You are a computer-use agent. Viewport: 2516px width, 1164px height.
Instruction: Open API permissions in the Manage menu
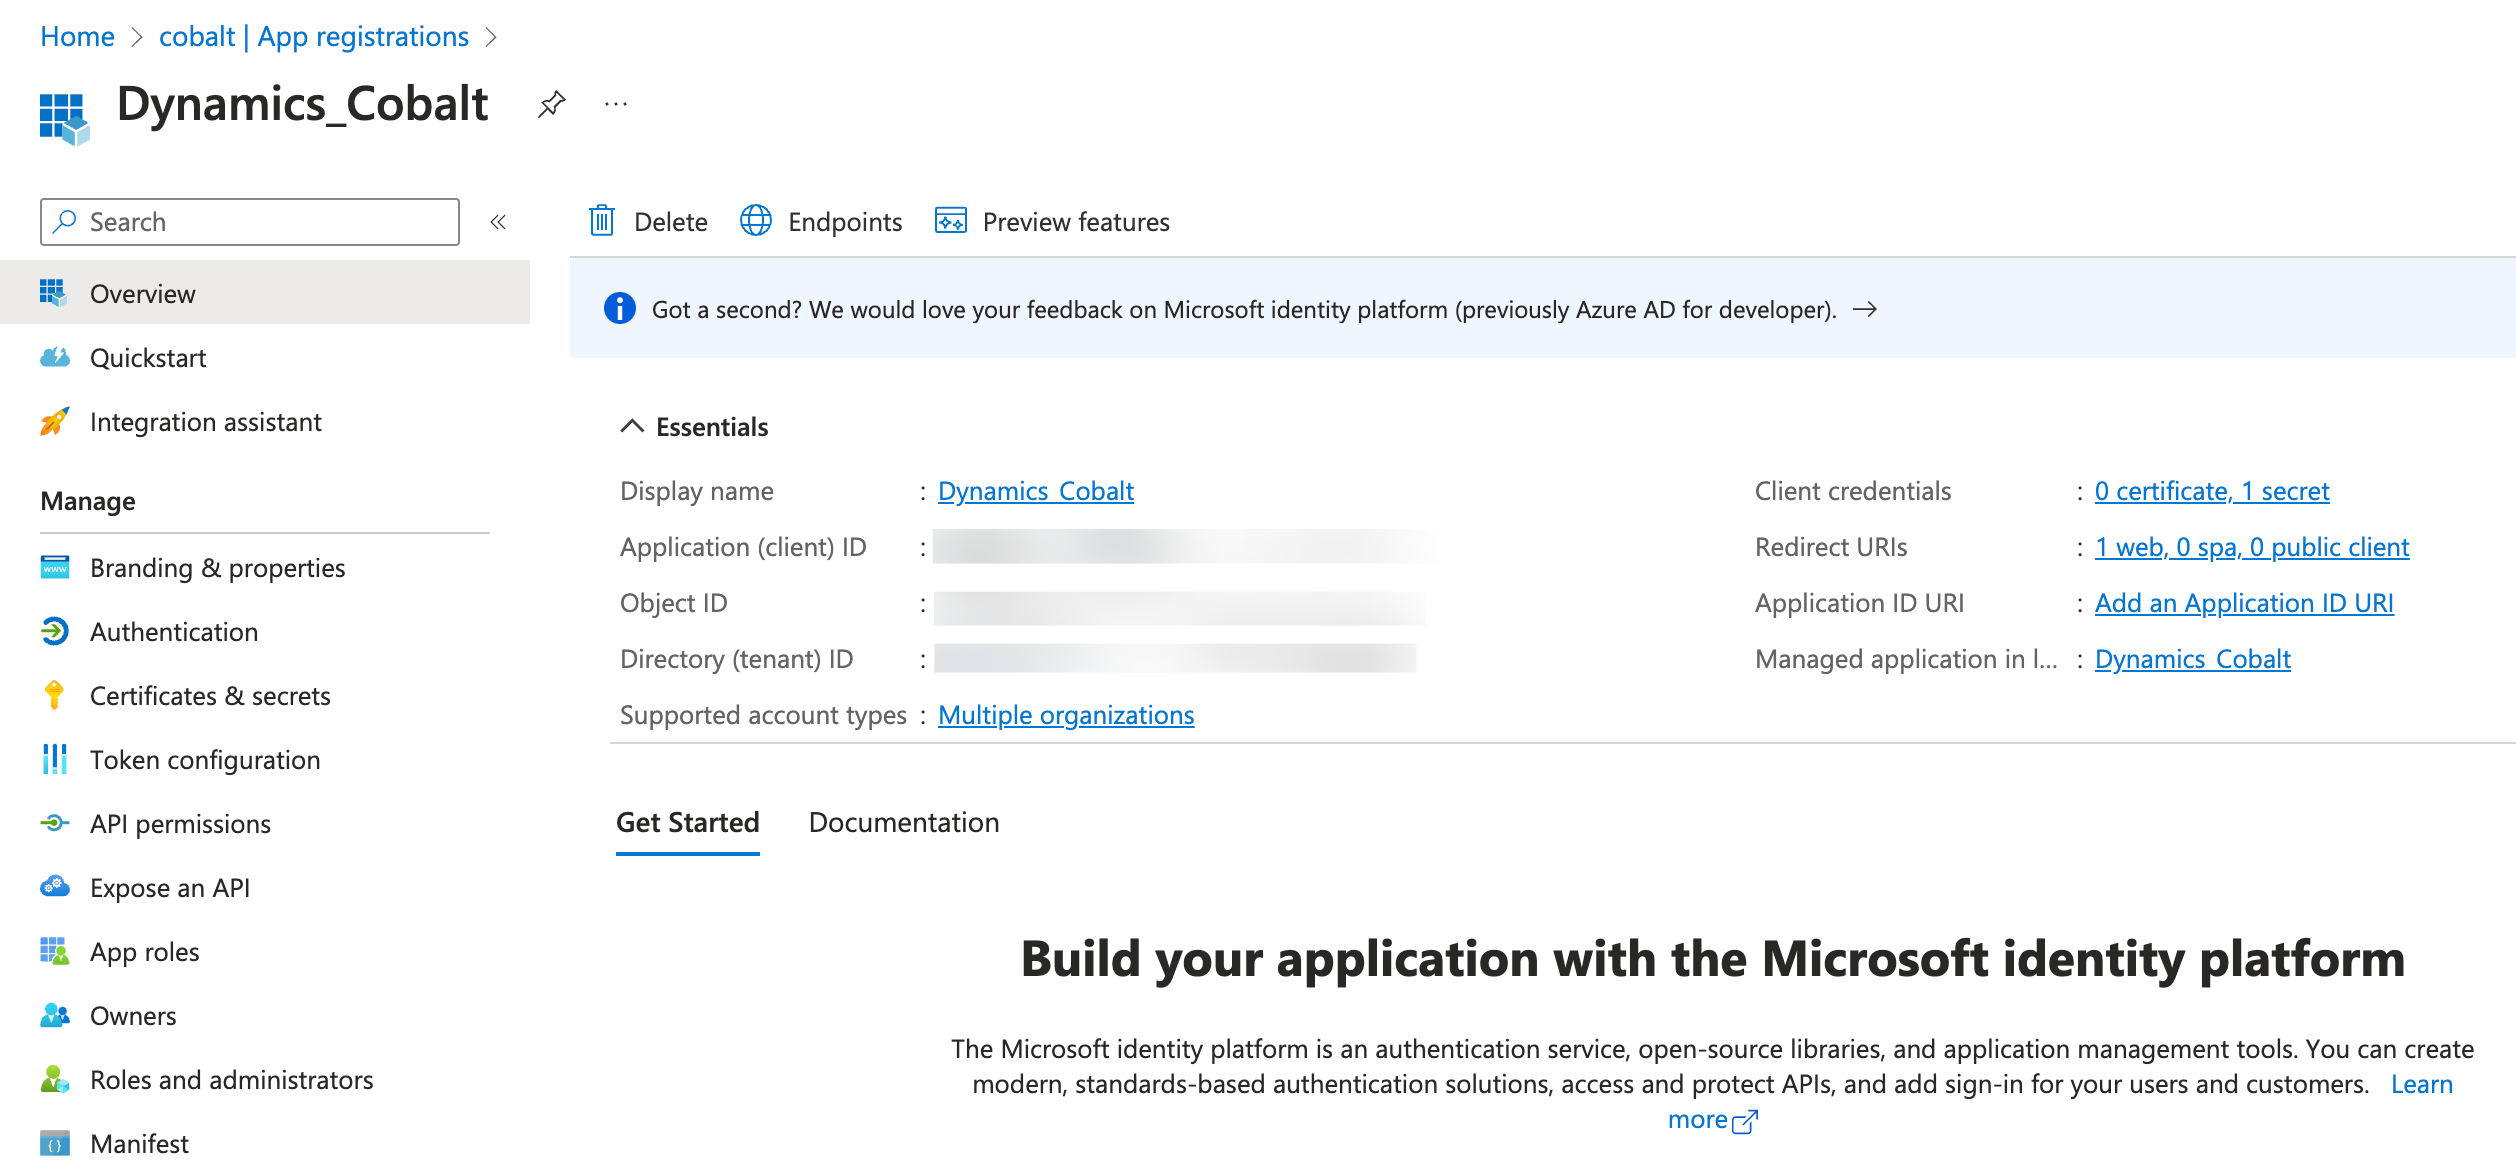180,824
